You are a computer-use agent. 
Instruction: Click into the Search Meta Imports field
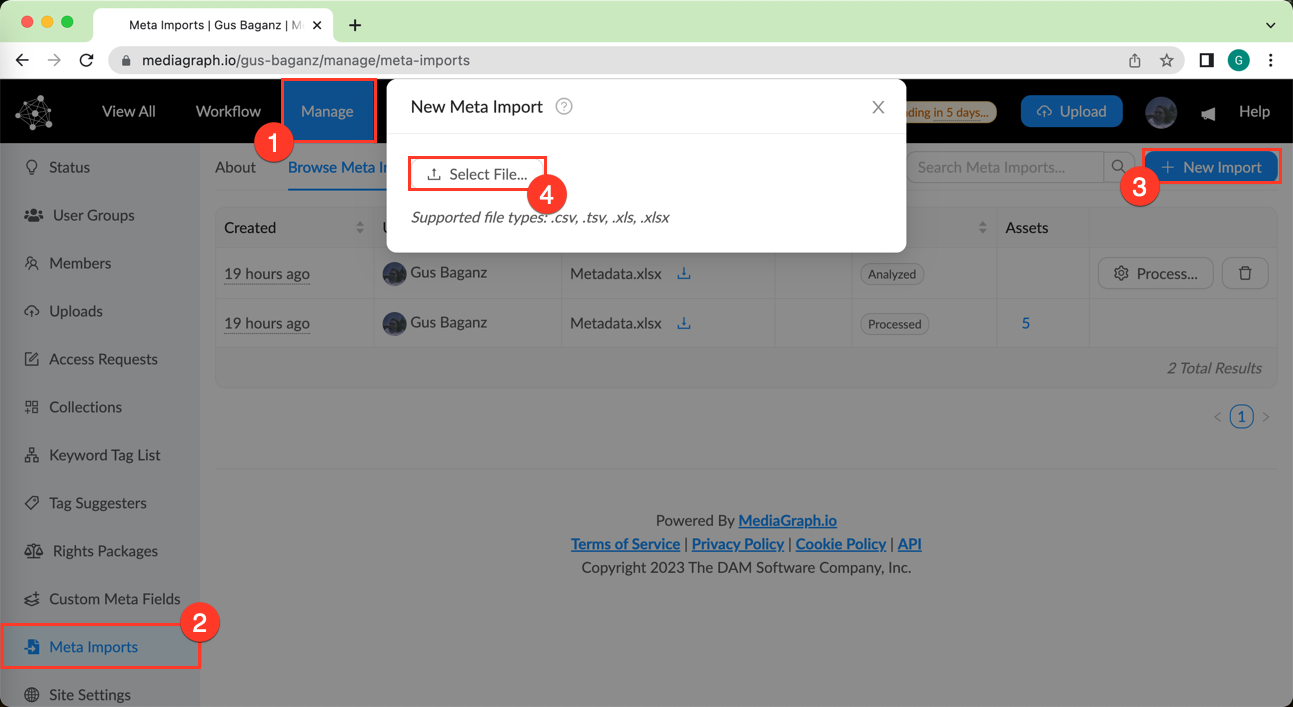click(1004, 167)
